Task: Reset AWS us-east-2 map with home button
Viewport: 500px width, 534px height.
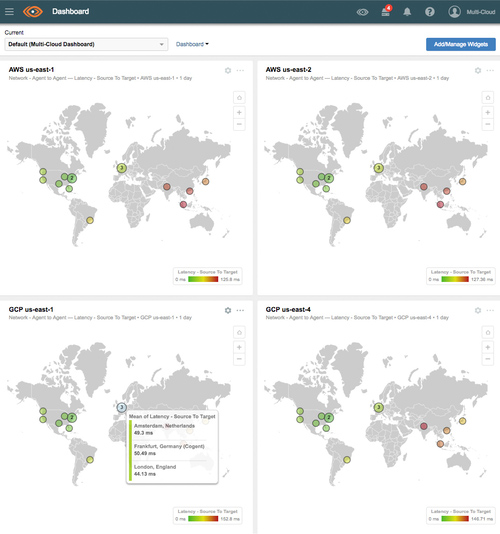Action: pos(488,98)
